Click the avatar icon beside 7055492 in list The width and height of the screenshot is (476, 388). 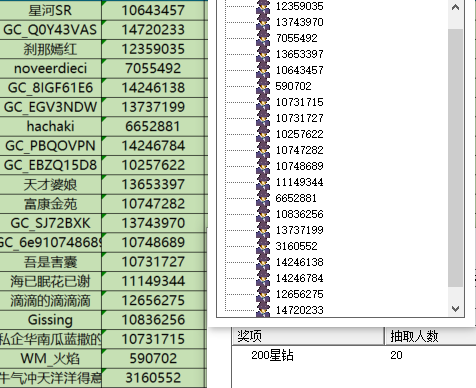[x=263, y=38]
